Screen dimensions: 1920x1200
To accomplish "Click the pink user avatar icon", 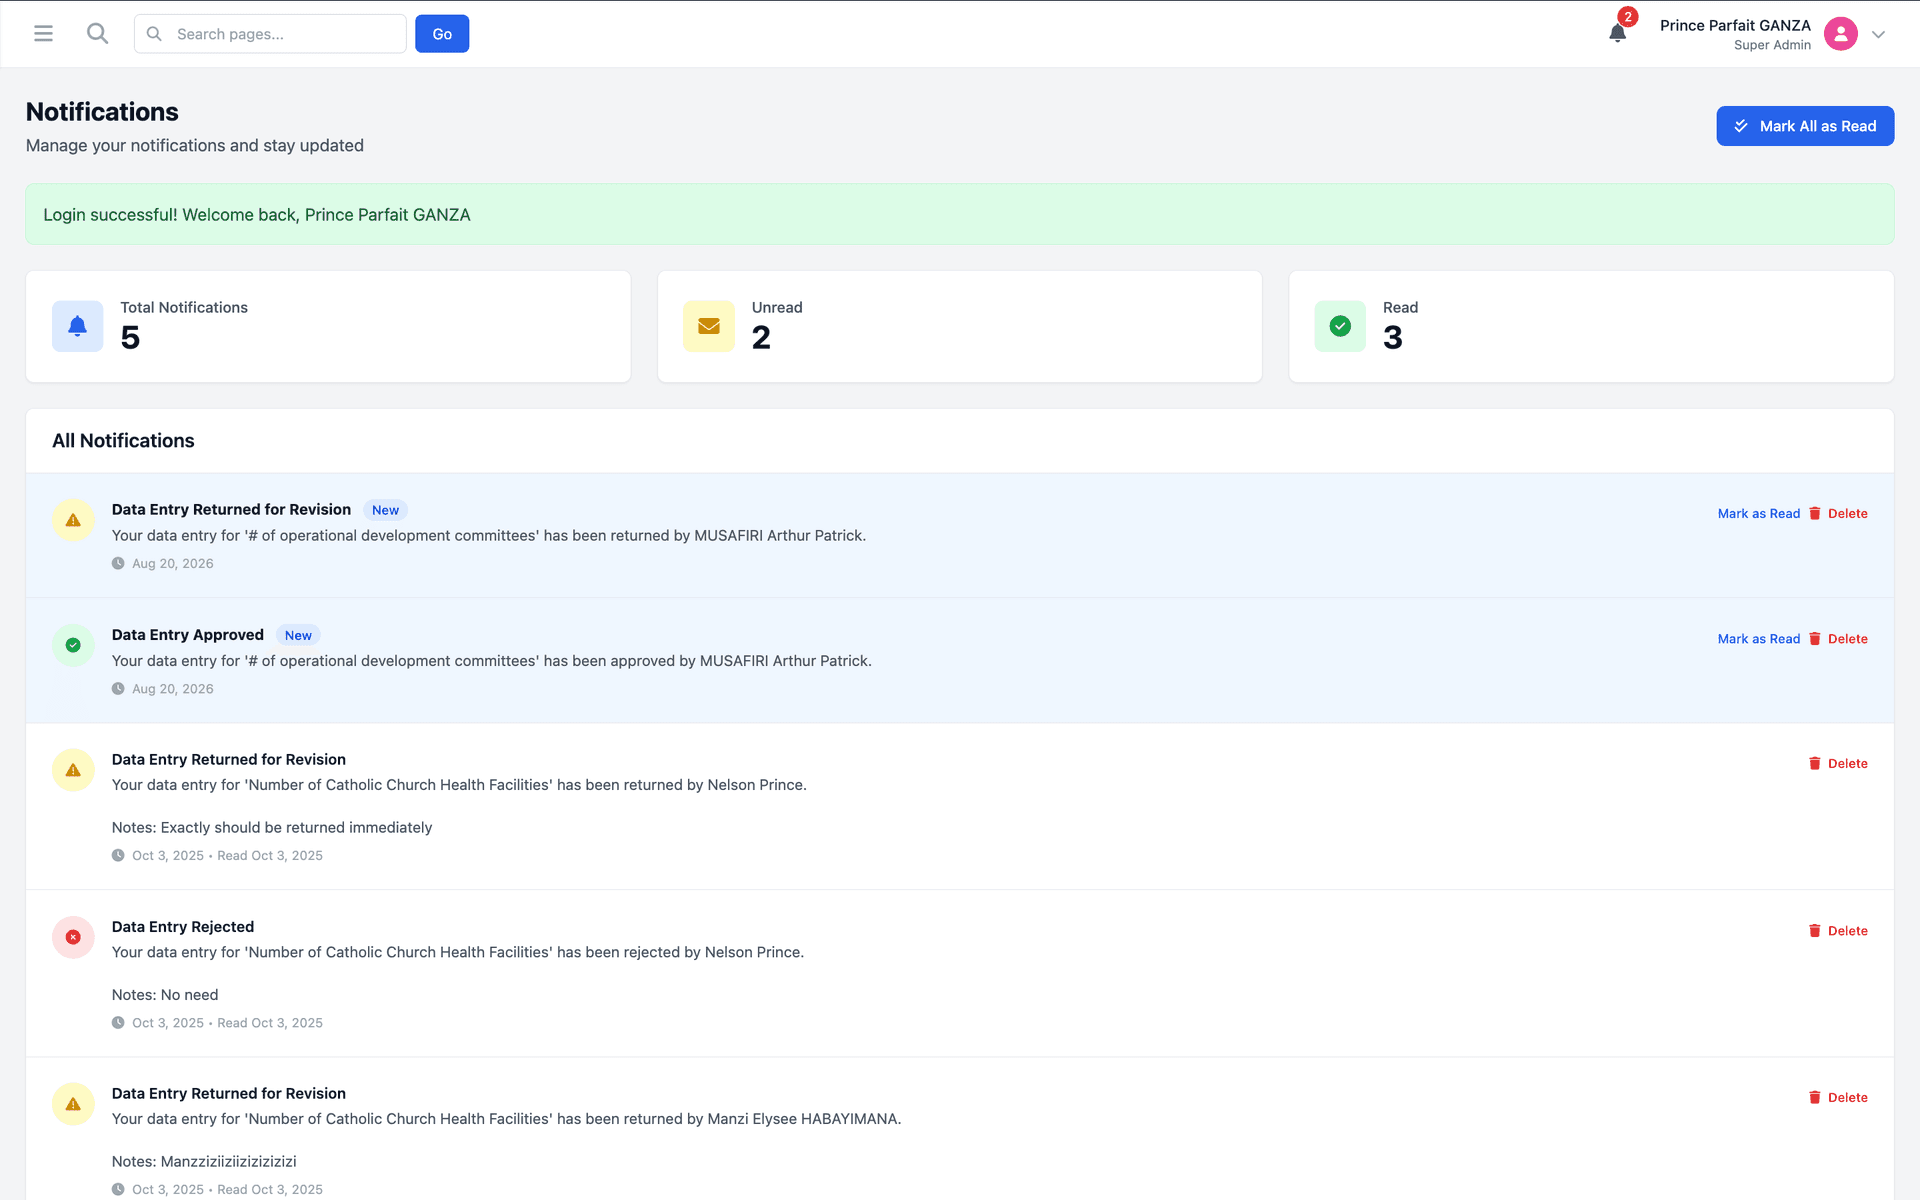I will 1840,34.
